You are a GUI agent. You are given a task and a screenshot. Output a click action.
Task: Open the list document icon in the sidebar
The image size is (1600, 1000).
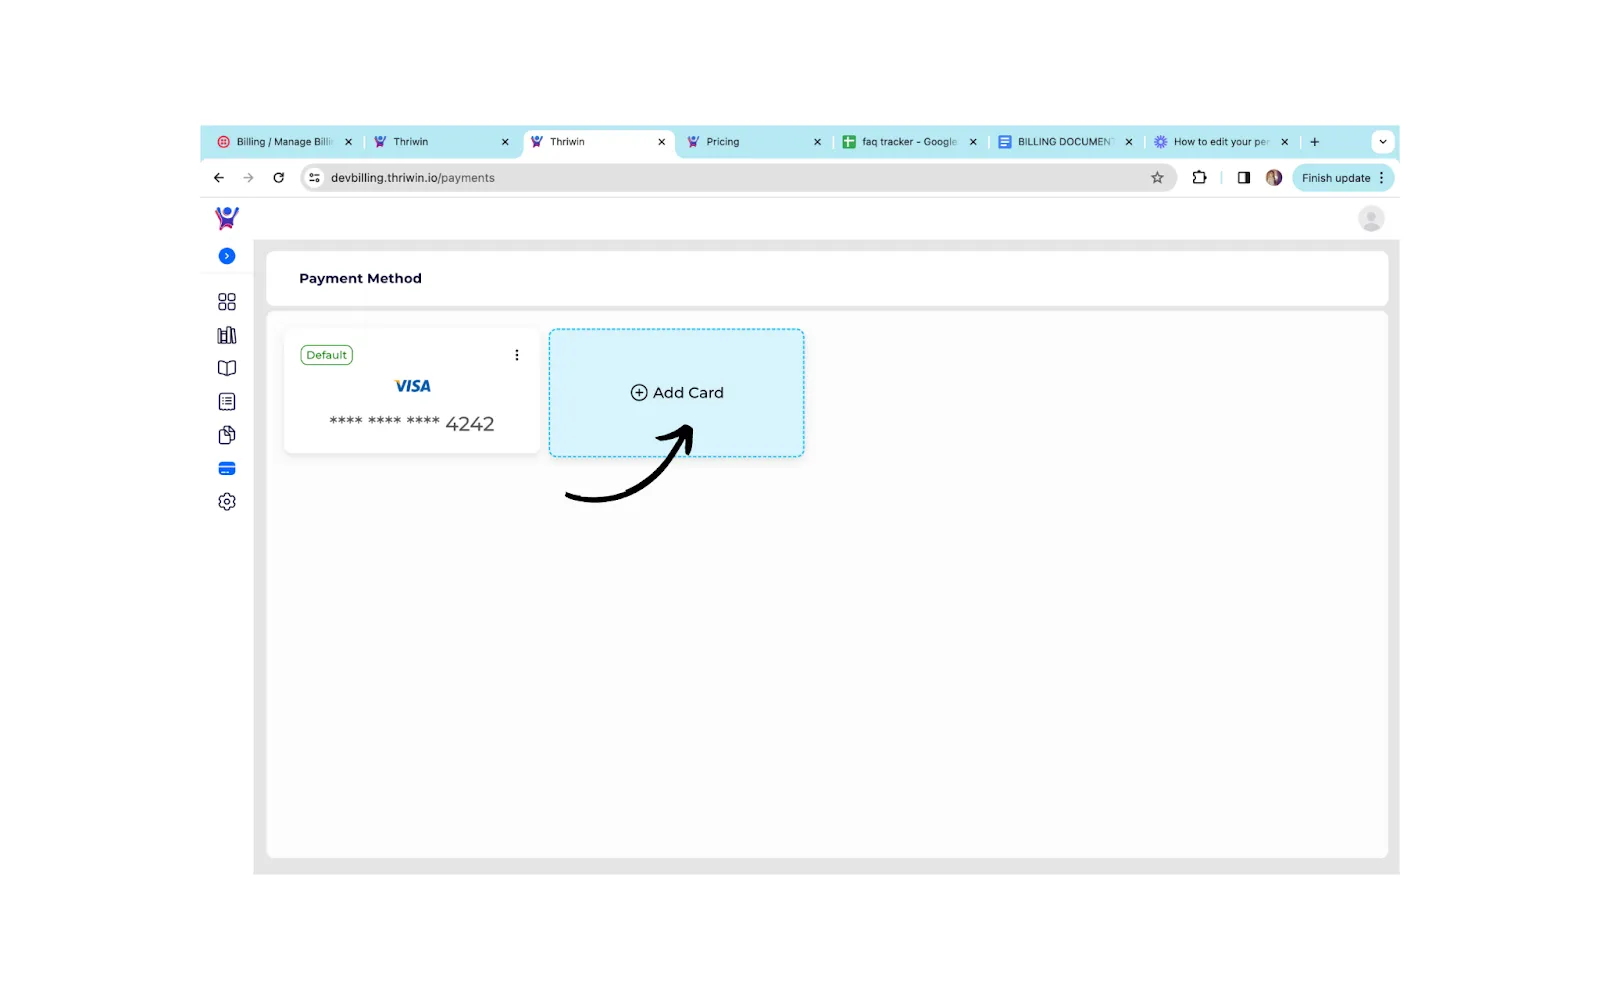(x=227, y=402)
